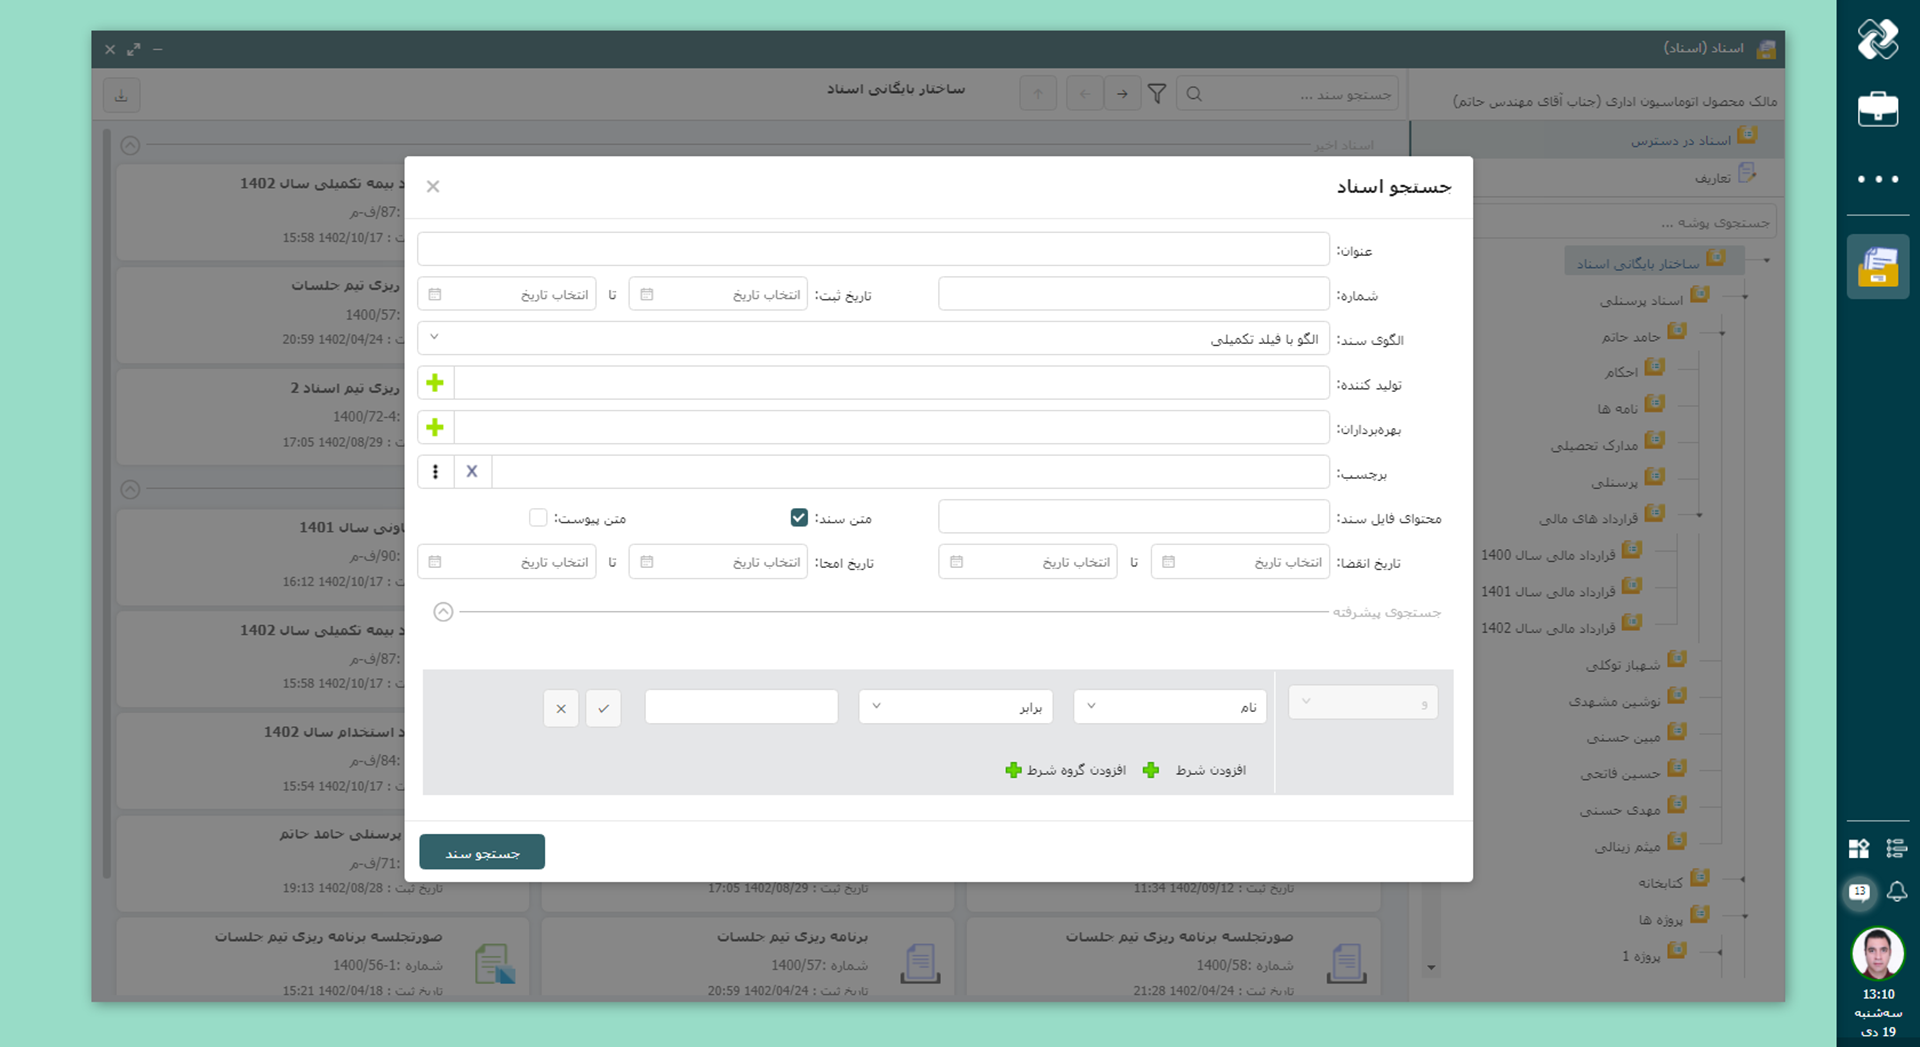Click افزودن شرط to add a condition
Screen dimensions: 1920x1047
1196,770
